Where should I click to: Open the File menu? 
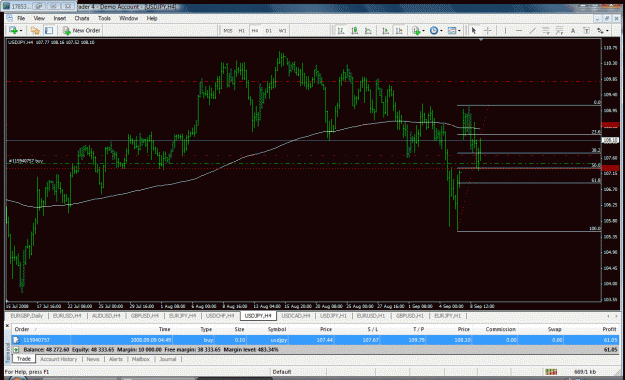point(21,18)
